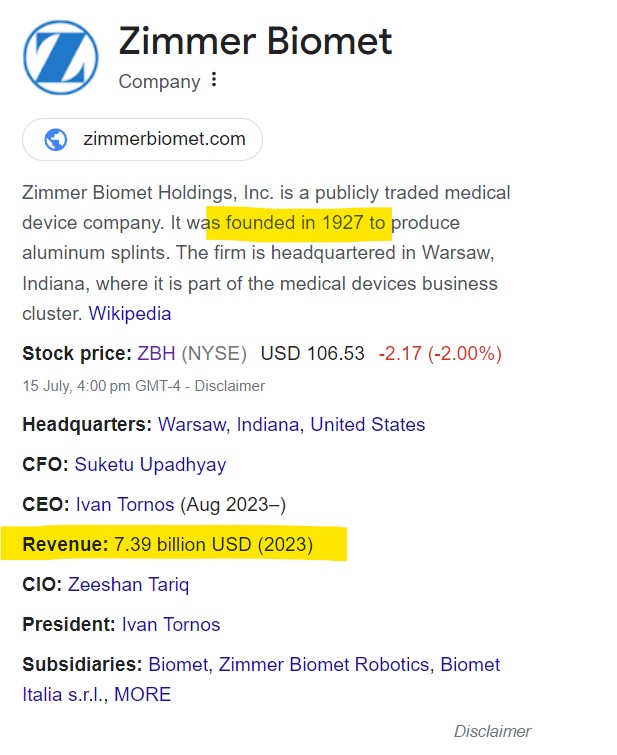Open the Biomet subsidiary link
Image resolution: width=617 pixels, height=755 pixels.
tap(178, 664)
